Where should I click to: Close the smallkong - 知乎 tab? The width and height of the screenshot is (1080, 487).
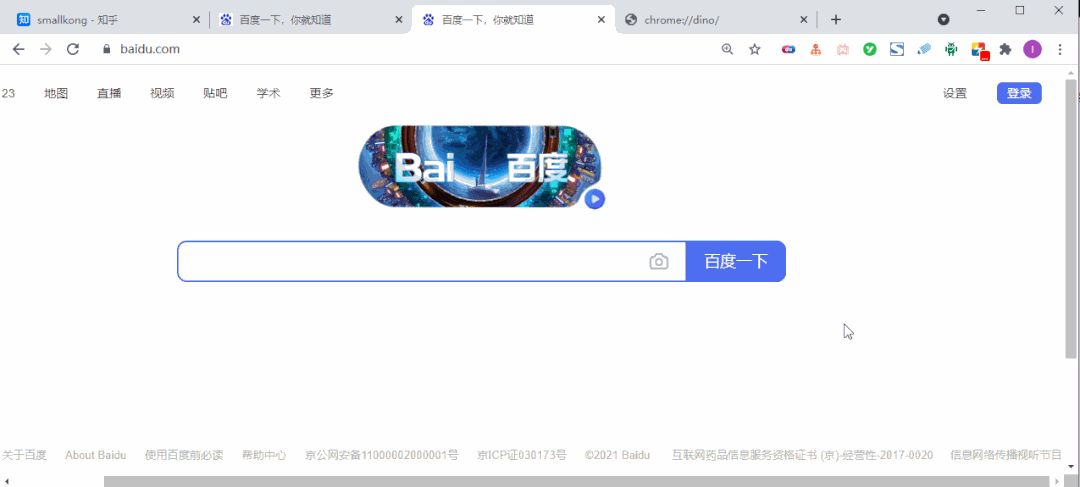pyautogui.click(x=196, y=20)
